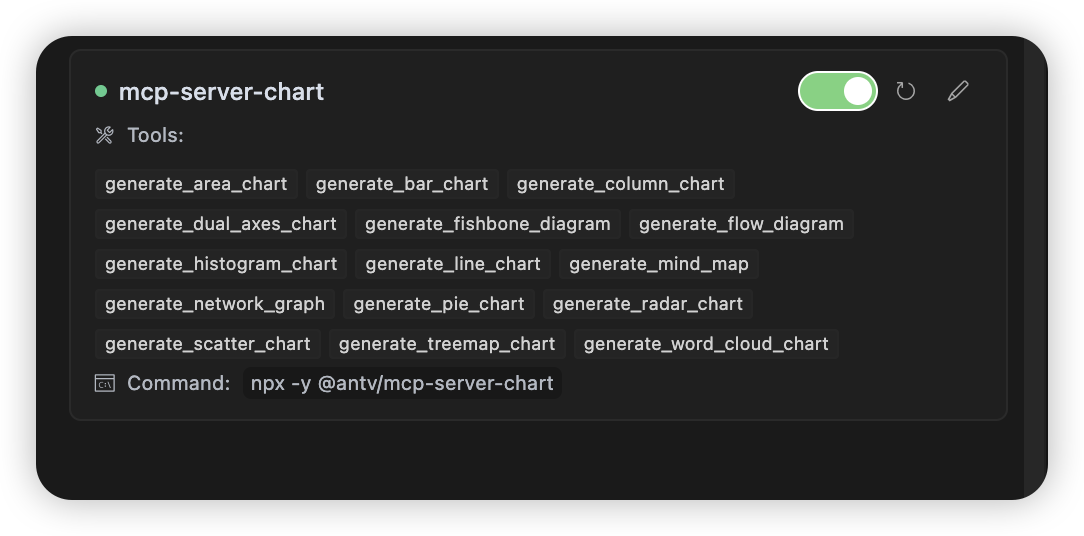This screenshot has height=536, width=1084.
Task: Click the pencil edit icon
Action: (x=958, y=91)
